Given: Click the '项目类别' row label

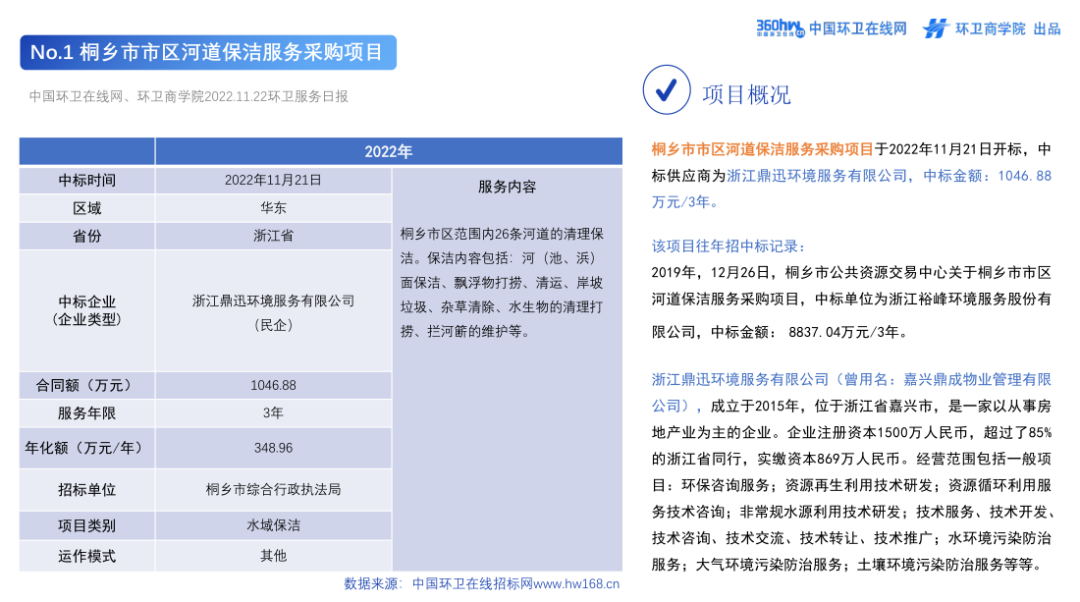Looking at the screenshot, I should point(87,526).
